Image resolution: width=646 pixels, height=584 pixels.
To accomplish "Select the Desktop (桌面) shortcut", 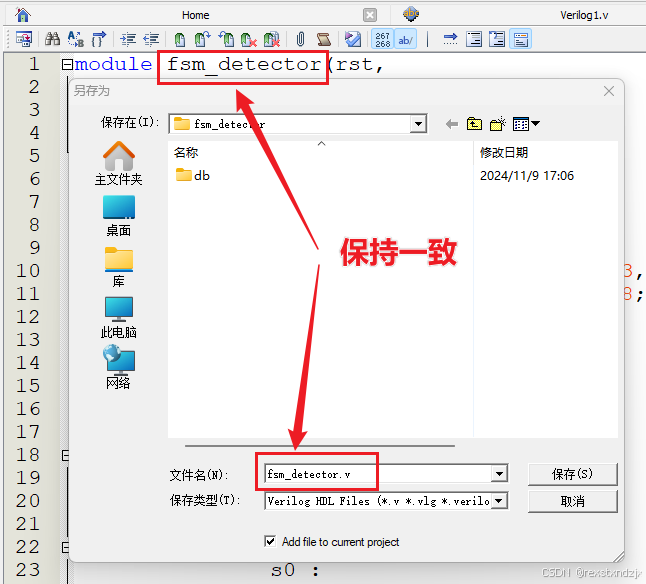I will pos(119,216).
